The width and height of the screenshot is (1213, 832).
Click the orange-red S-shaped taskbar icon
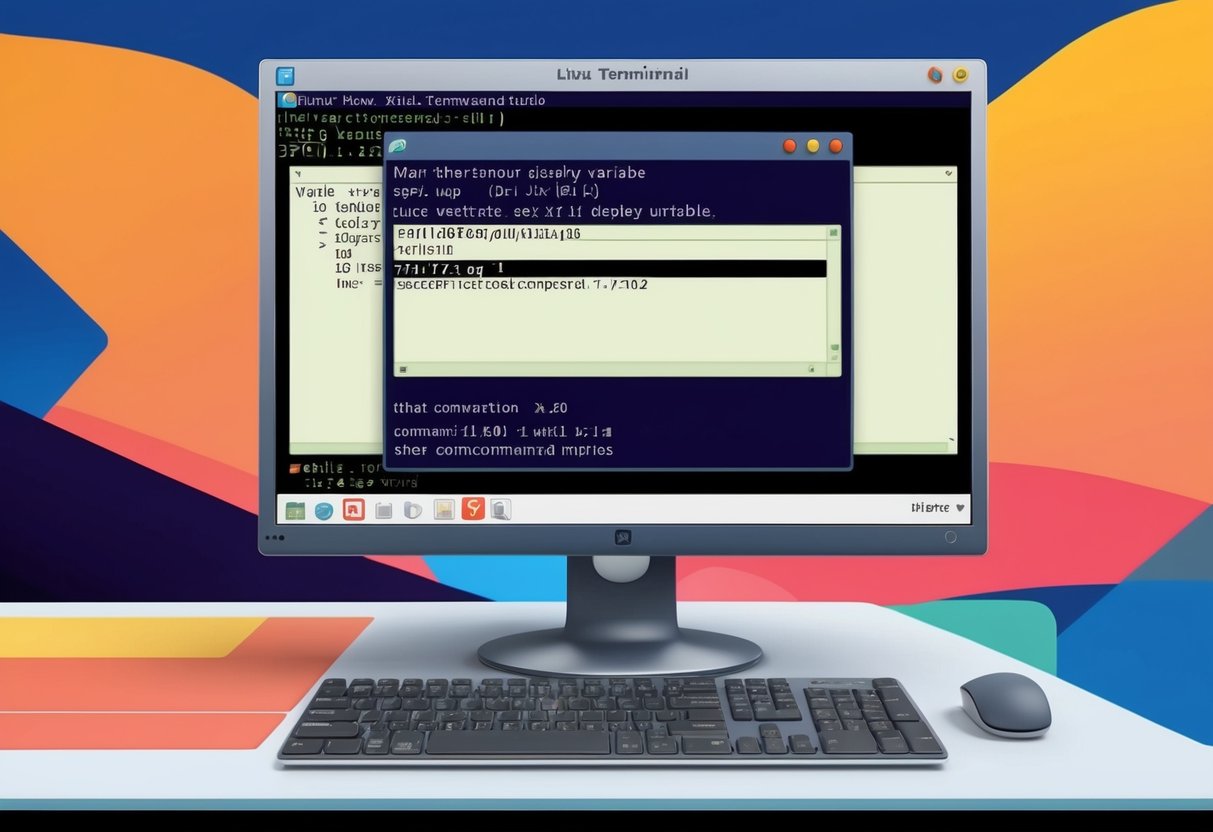click(x=473, y=509)
